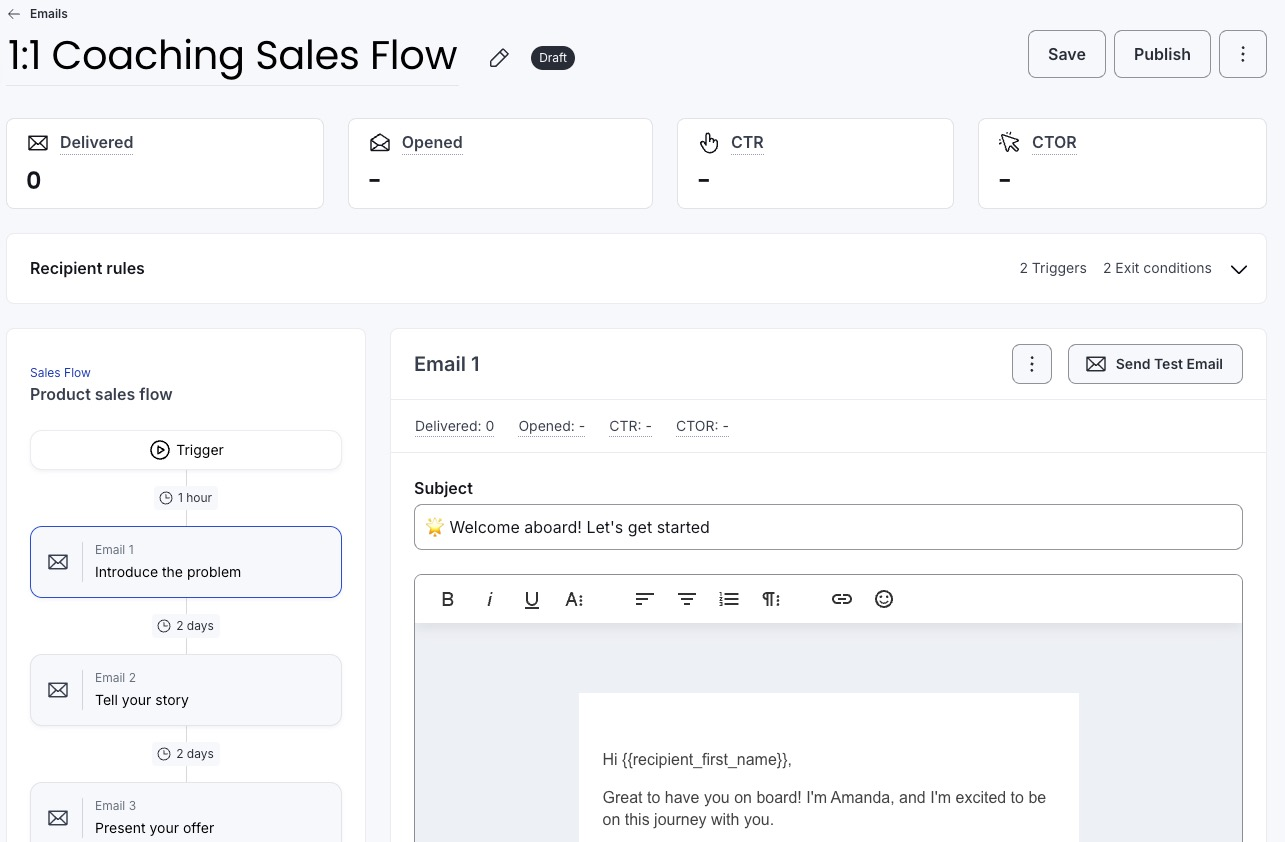Click the Subject input field
Image resolution: width=1285 pixels, height=842 pixels.
tap(828, 527)
